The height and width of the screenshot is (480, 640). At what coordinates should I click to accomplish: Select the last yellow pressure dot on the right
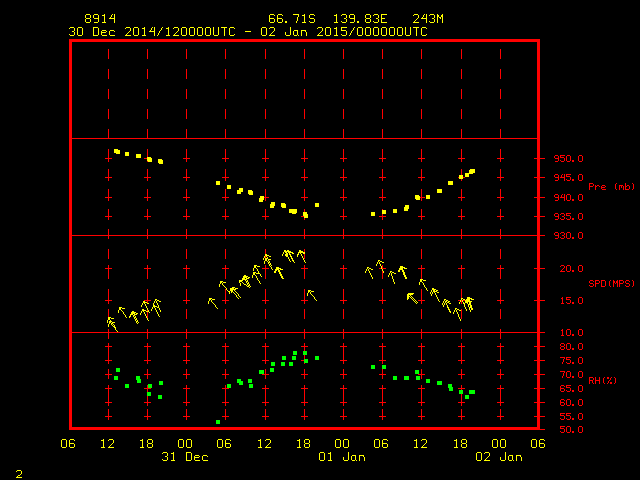[472, 171]
